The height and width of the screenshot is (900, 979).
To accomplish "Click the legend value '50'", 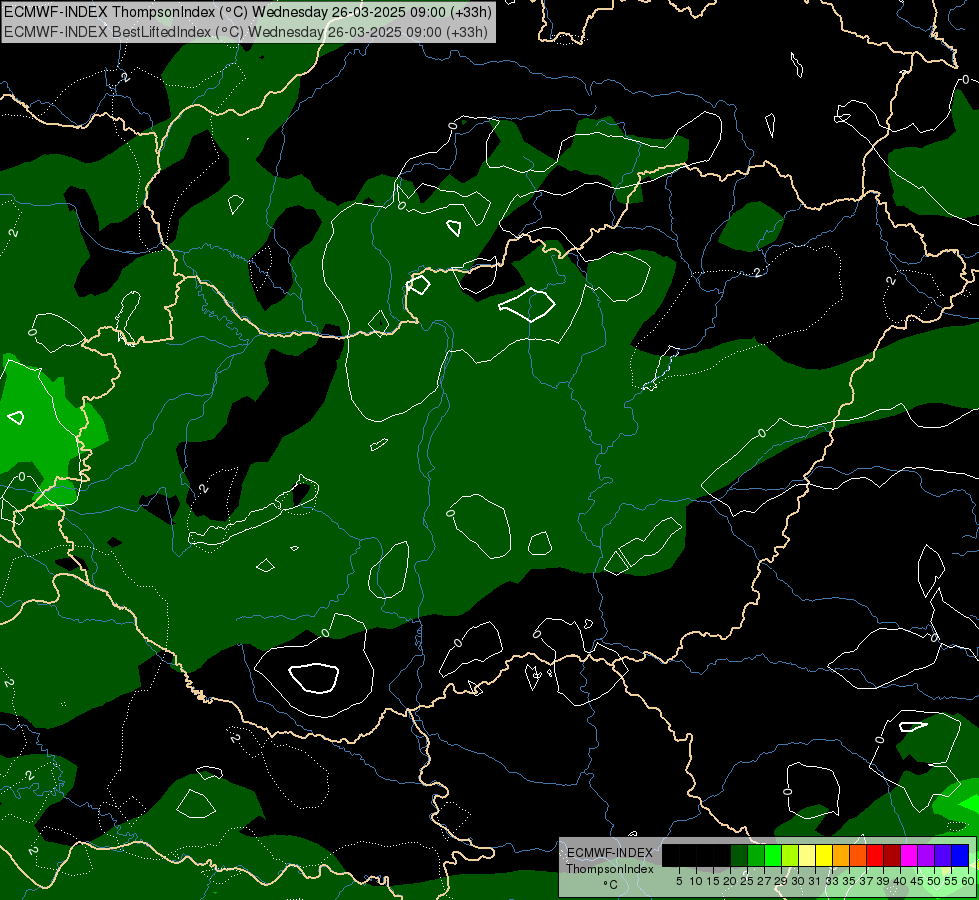I will click(x=934, y=881).
